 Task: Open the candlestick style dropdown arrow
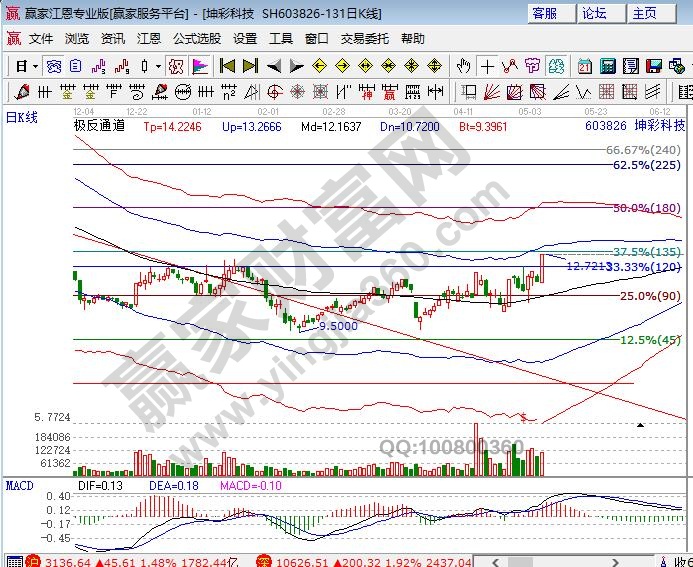158,66
